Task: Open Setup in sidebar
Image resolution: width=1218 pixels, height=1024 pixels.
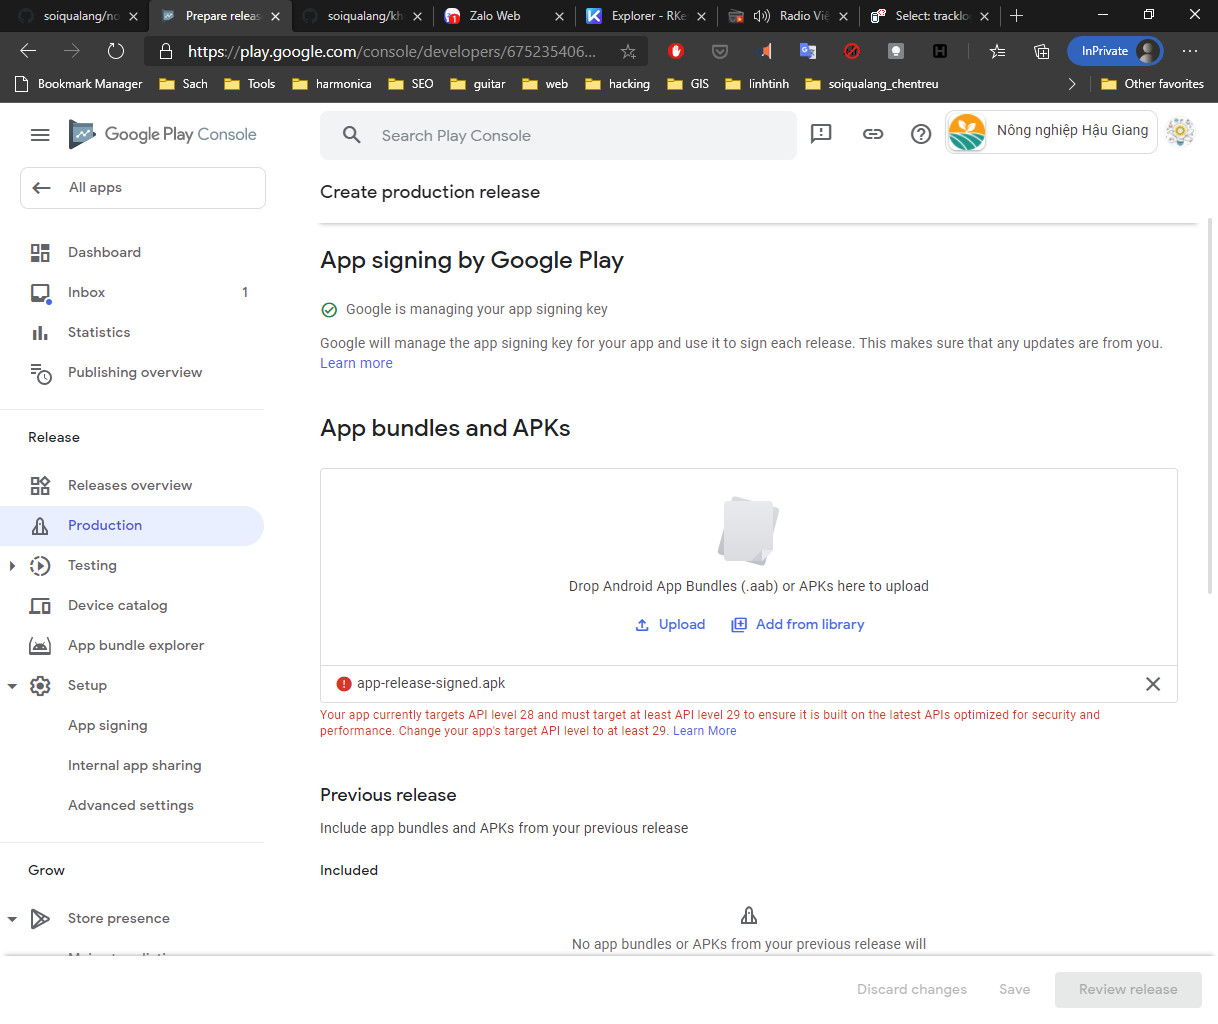Action: click(87, 685)
